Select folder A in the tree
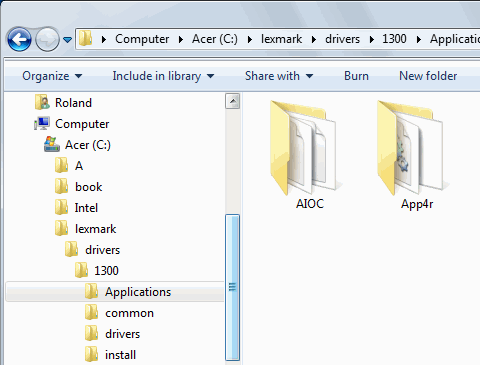The height and width of the screenshot is (365, 480). point(79,166)
